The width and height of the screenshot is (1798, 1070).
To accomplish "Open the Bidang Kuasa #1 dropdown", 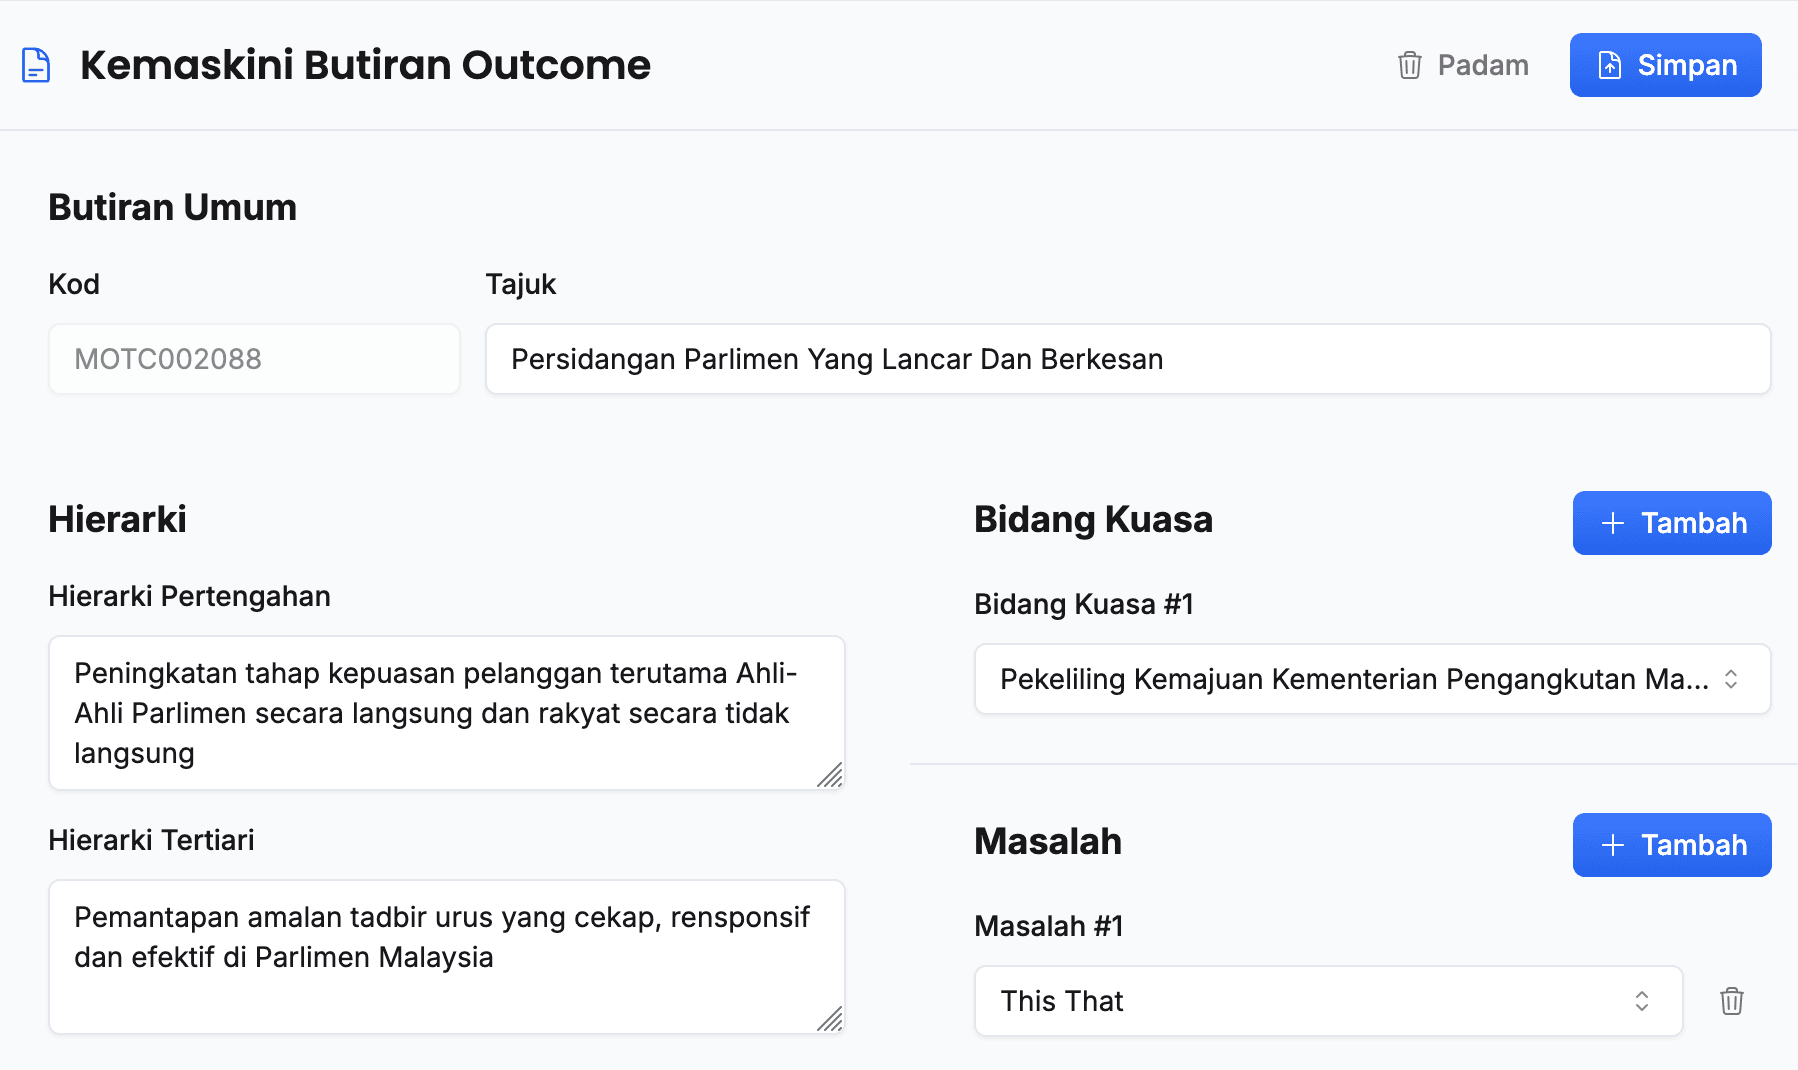I will pyautogui.click(x=1350, y=679).
